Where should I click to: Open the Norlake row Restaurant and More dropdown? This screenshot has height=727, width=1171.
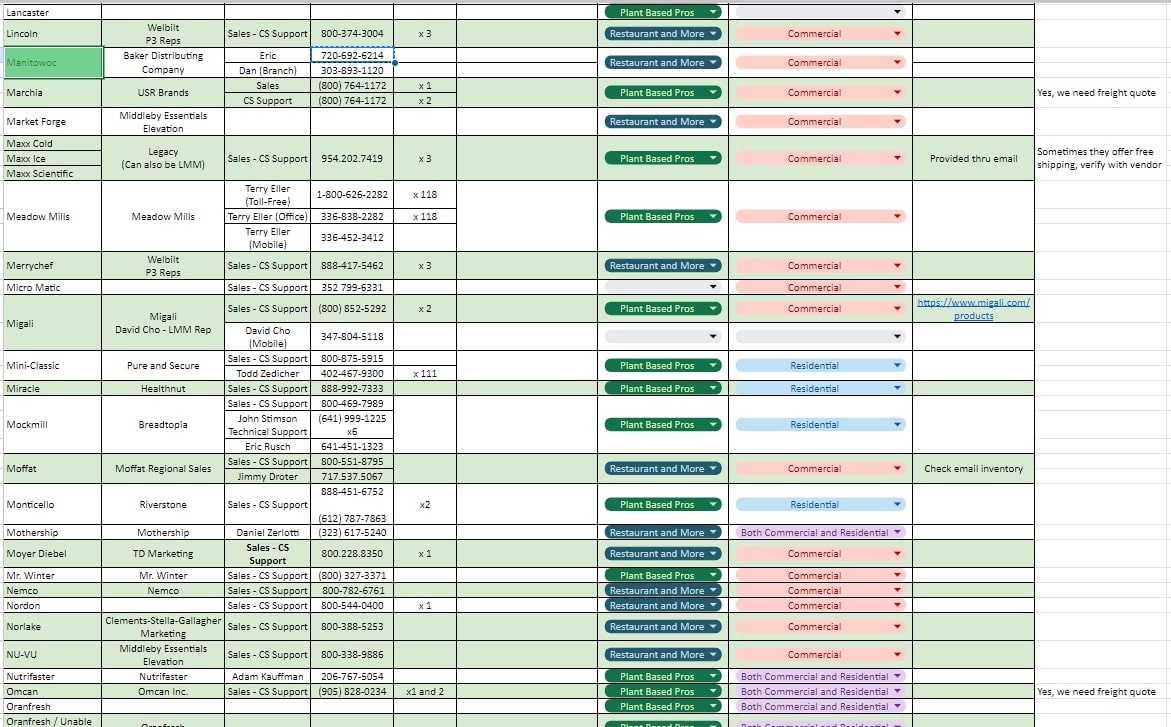pyautogui.click(x=662, y=627)
